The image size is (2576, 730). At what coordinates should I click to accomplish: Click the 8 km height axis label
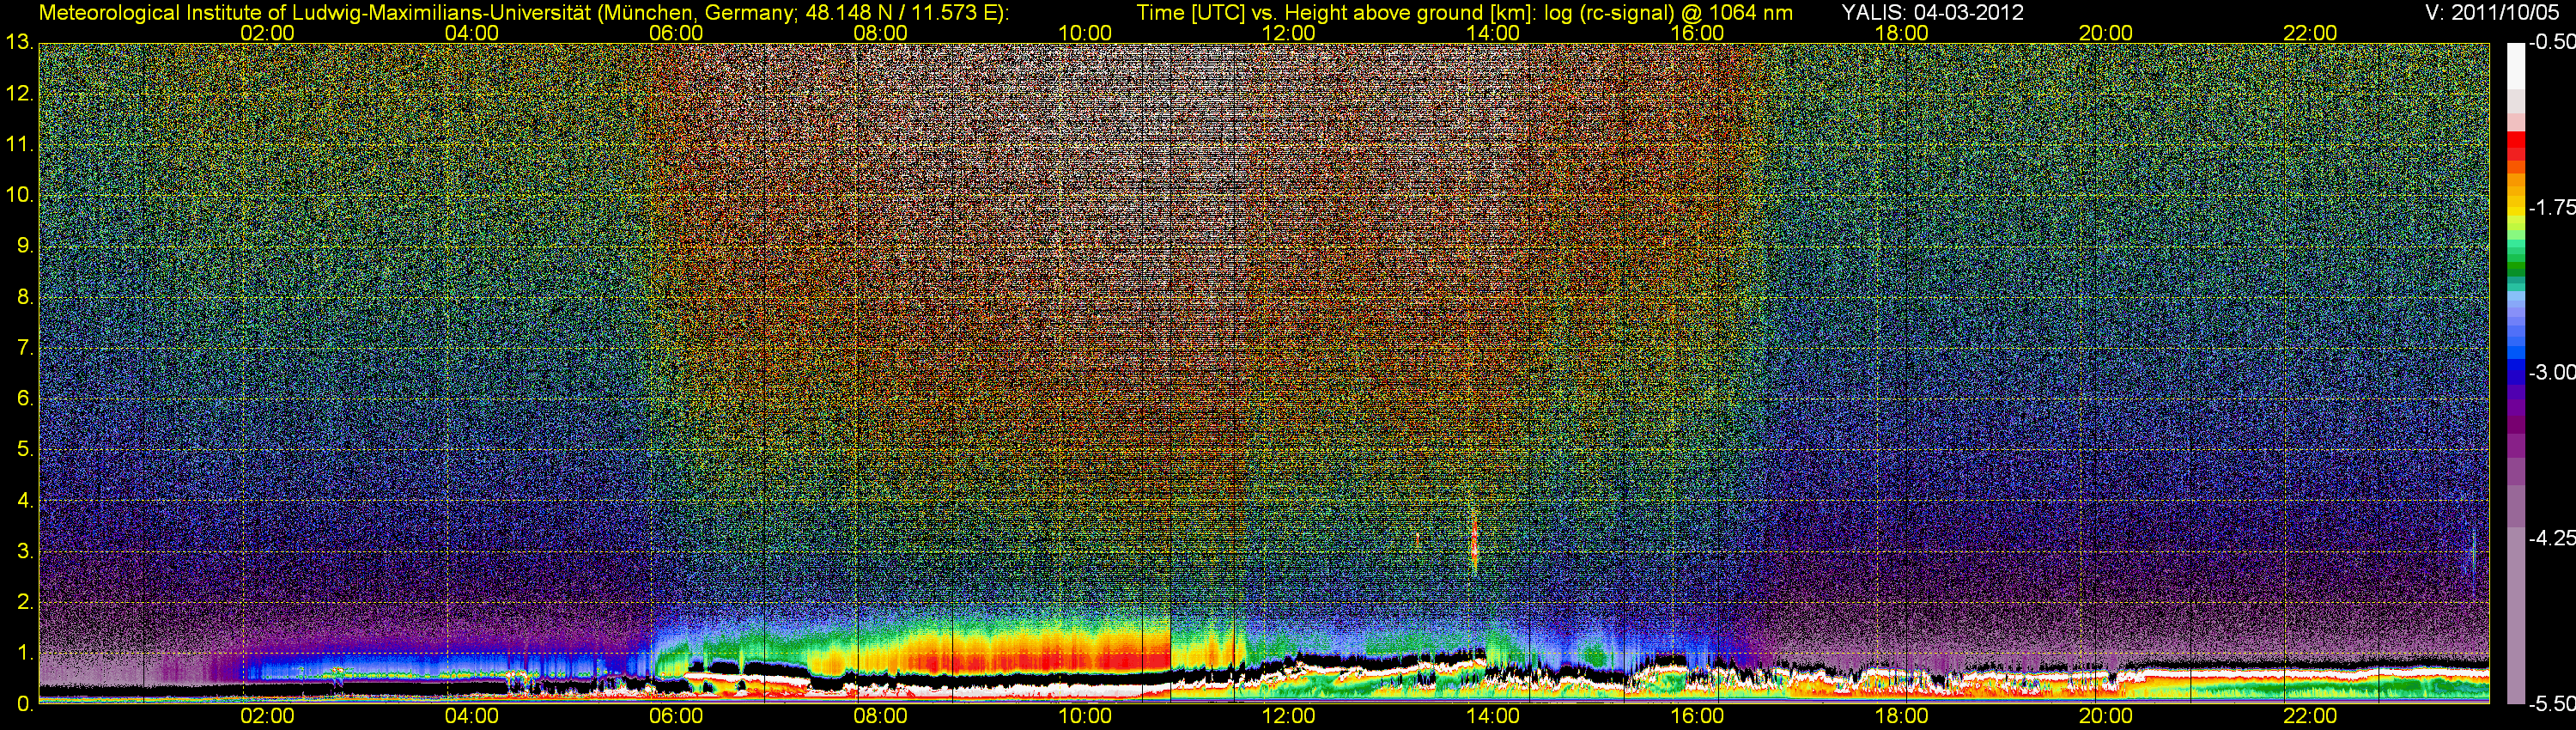(24, 297)
